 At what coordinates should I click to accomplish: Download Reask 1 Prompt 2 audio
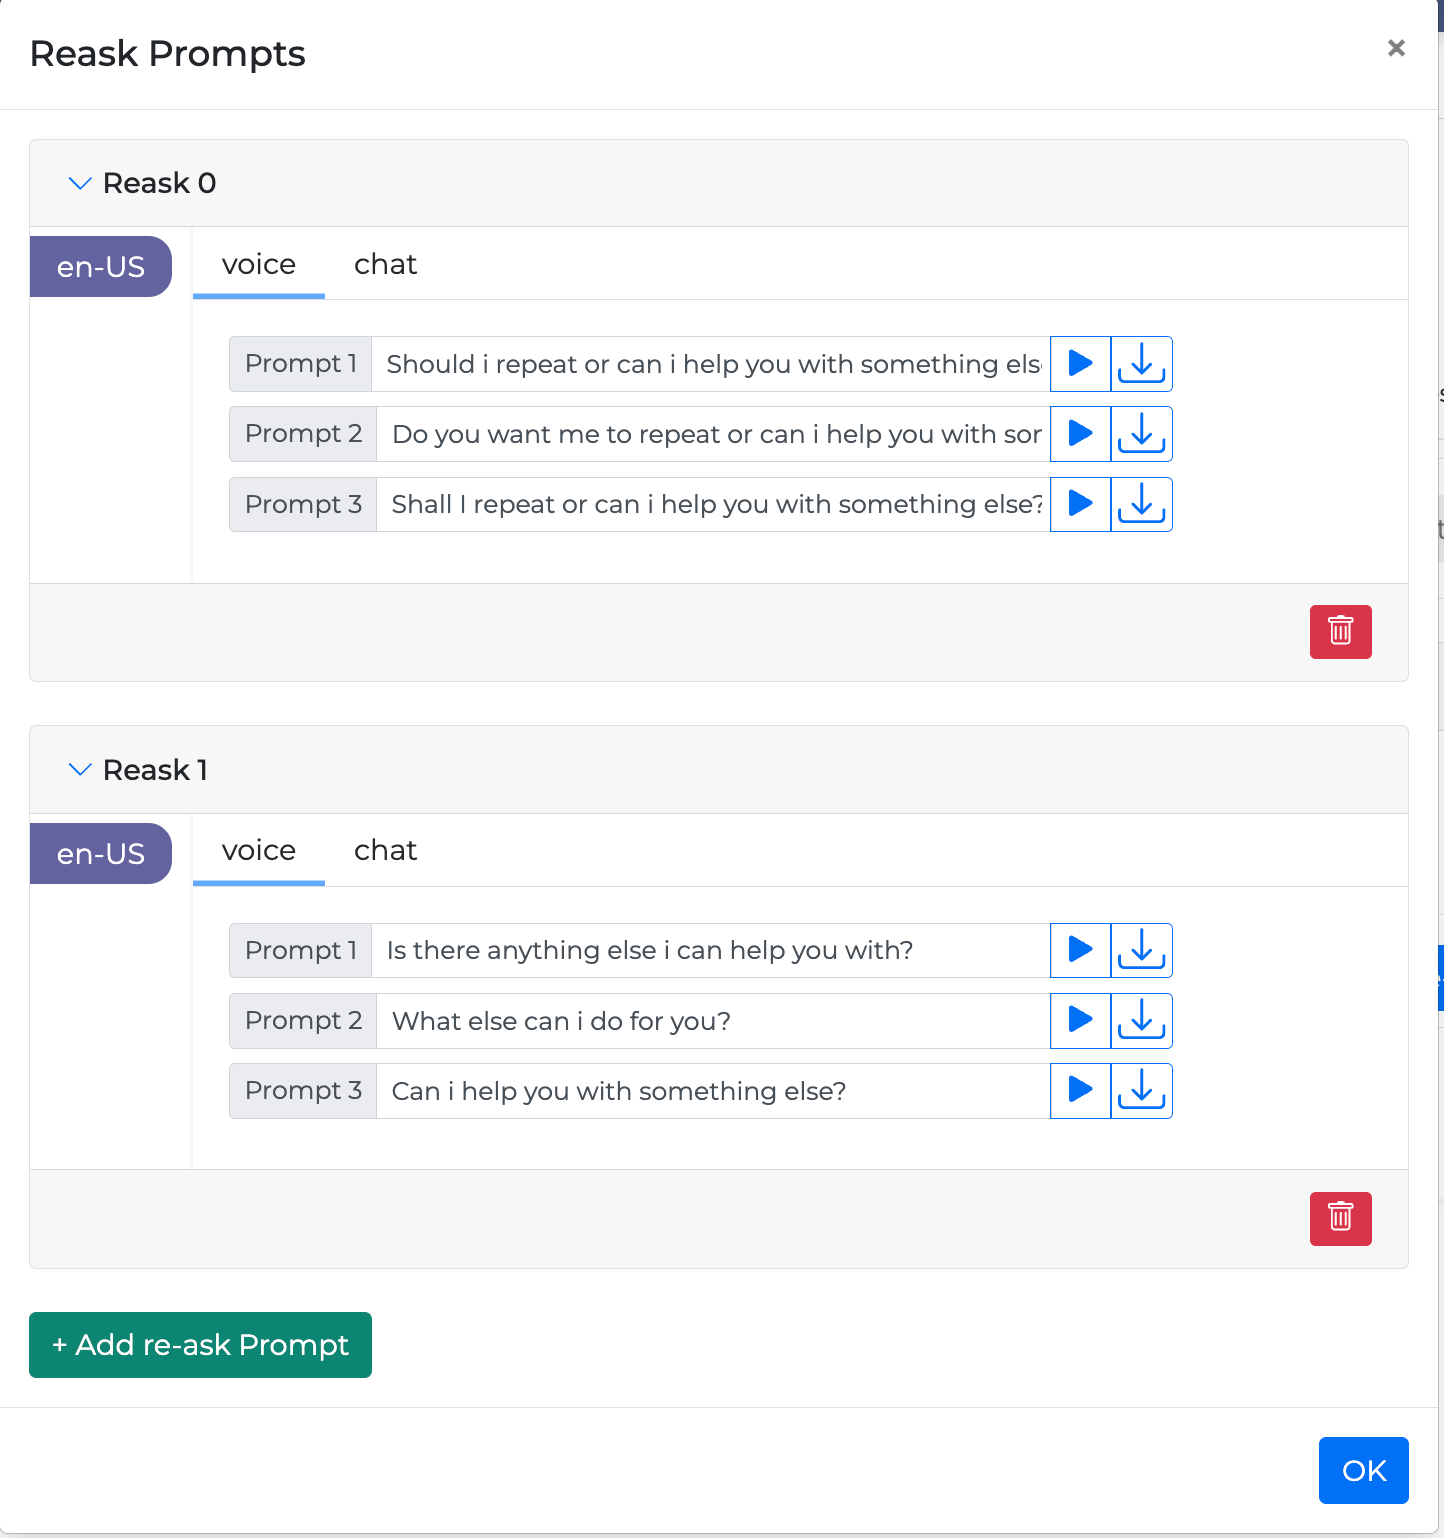1141,1020
